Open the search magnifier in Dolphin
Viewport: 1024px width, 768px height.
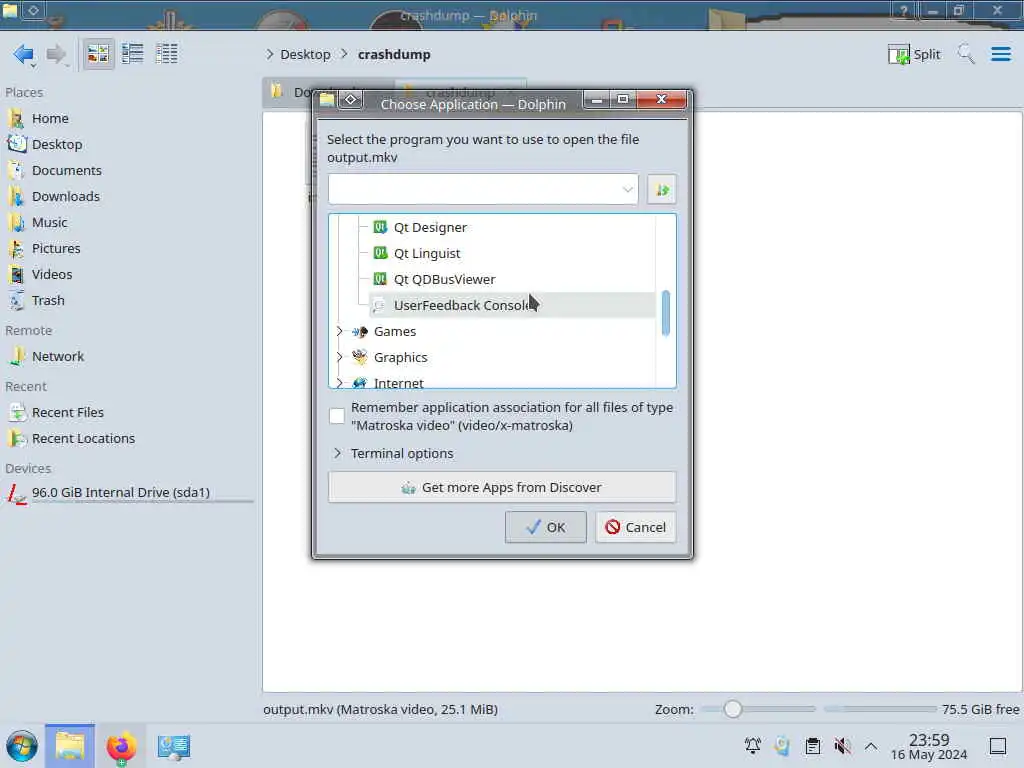pyautogui.click(x=966, y=54)
